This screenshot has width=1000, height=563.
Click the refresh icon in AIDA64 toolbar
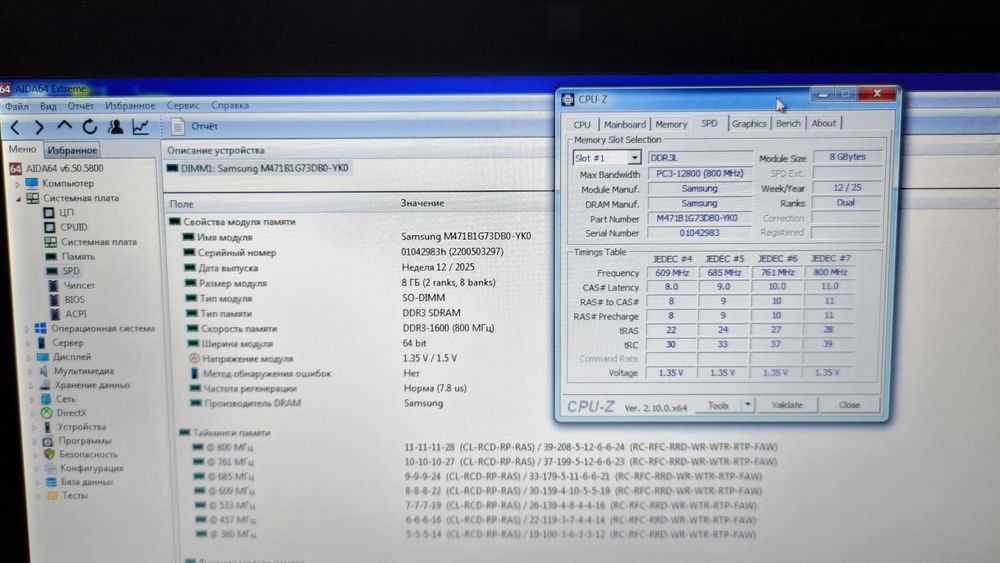click(x=89, y=127)
